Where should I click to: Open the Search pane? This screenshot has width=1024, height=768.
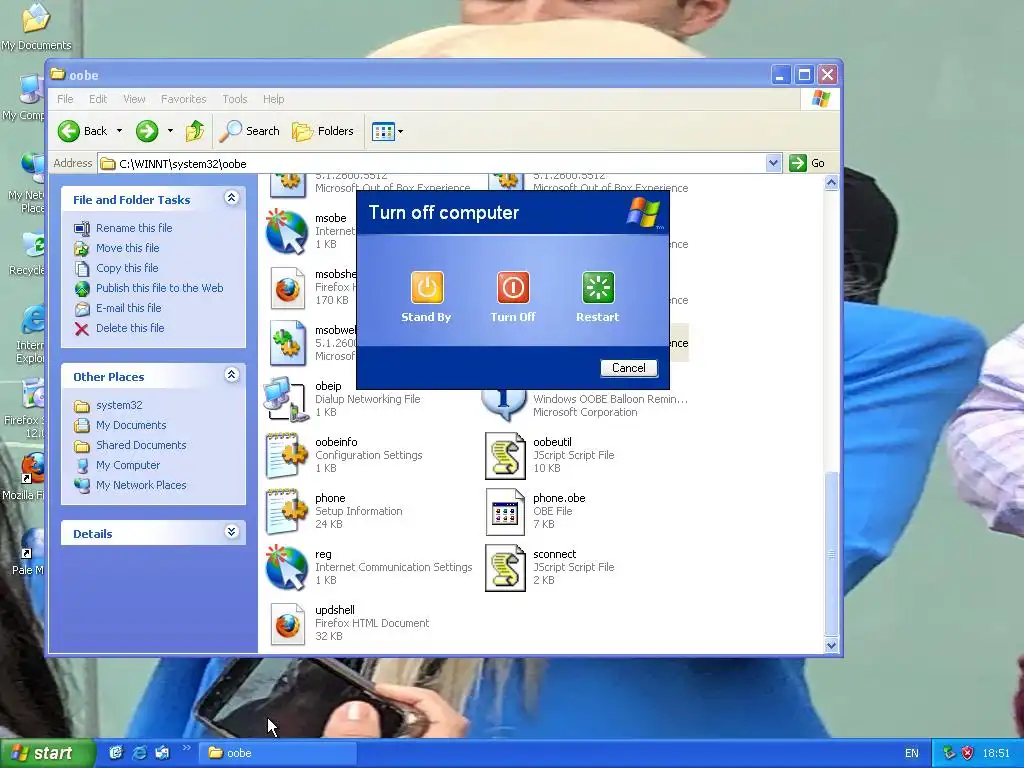point(249,131)
